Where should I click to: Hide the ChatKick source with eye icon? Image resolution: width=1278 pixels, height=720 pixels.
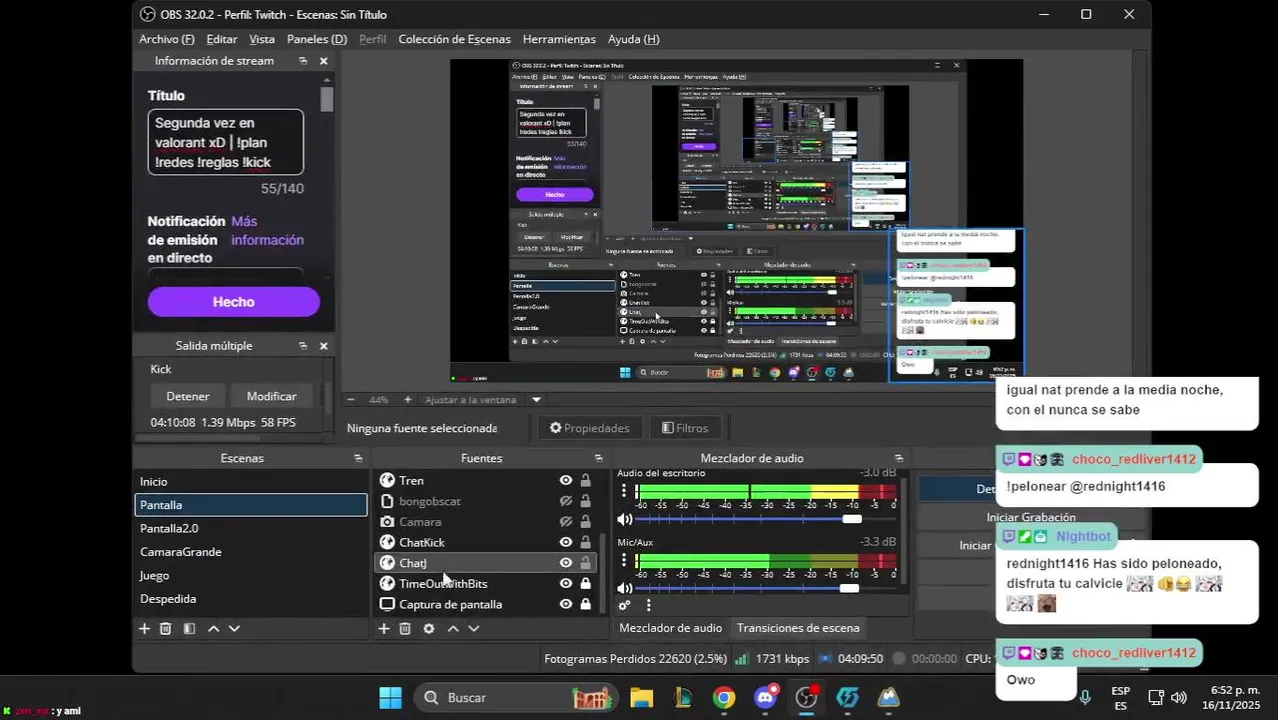tap(566, 542)
